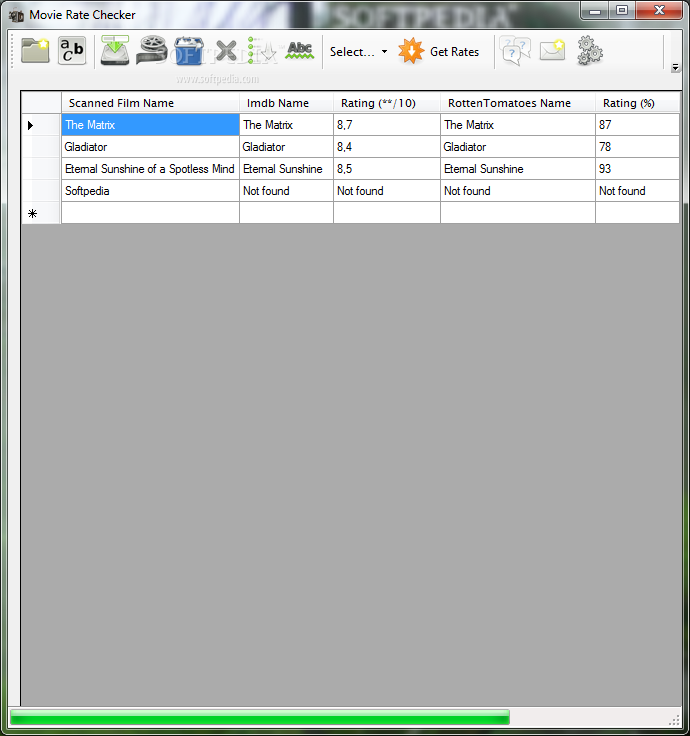Click the envelope mail icon
This screenshot has width=690, height=736.
[552, 51]
